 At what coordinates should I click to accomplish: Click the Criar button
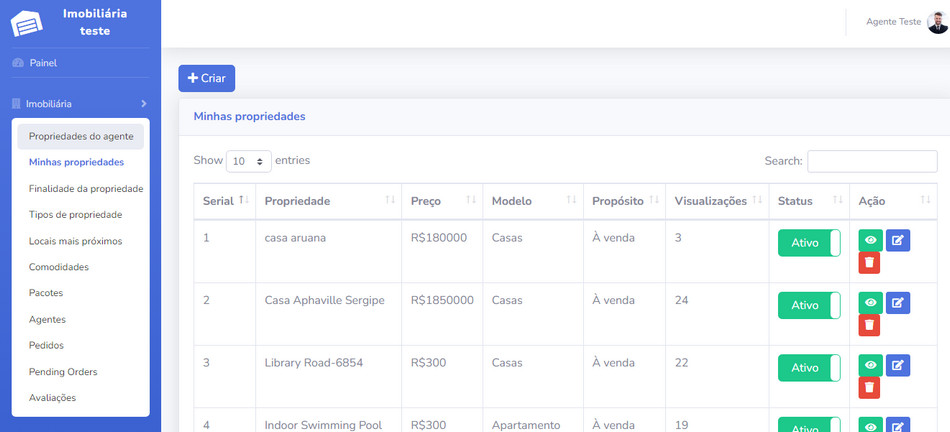(x=207, y=78)
